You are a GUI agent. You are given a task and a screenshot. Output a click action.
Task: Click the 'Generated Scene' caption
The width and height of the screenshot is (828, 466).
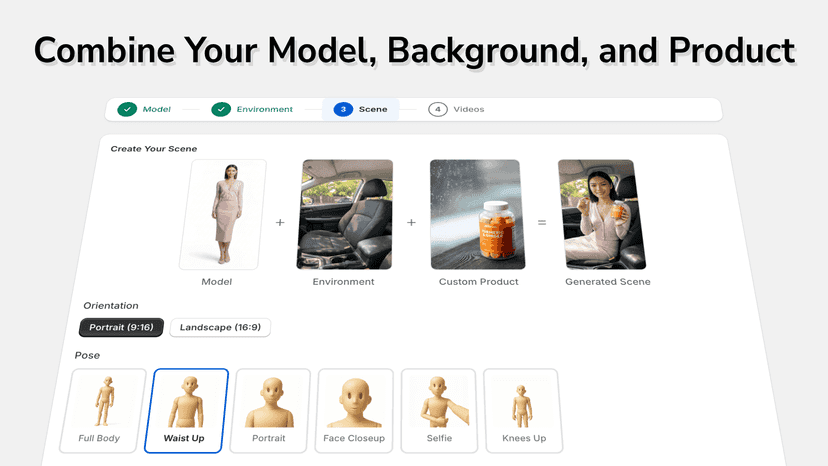point(608,282)
